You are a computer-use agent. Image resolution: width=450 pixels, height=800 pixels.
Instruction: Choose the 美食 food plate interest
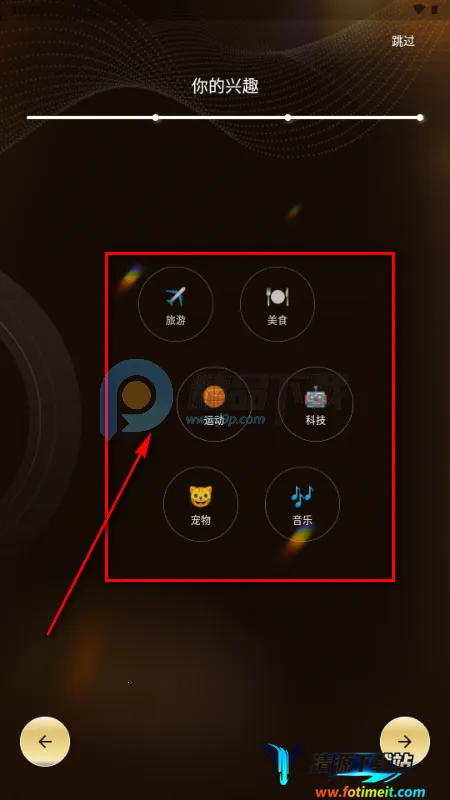pos(278,304)
